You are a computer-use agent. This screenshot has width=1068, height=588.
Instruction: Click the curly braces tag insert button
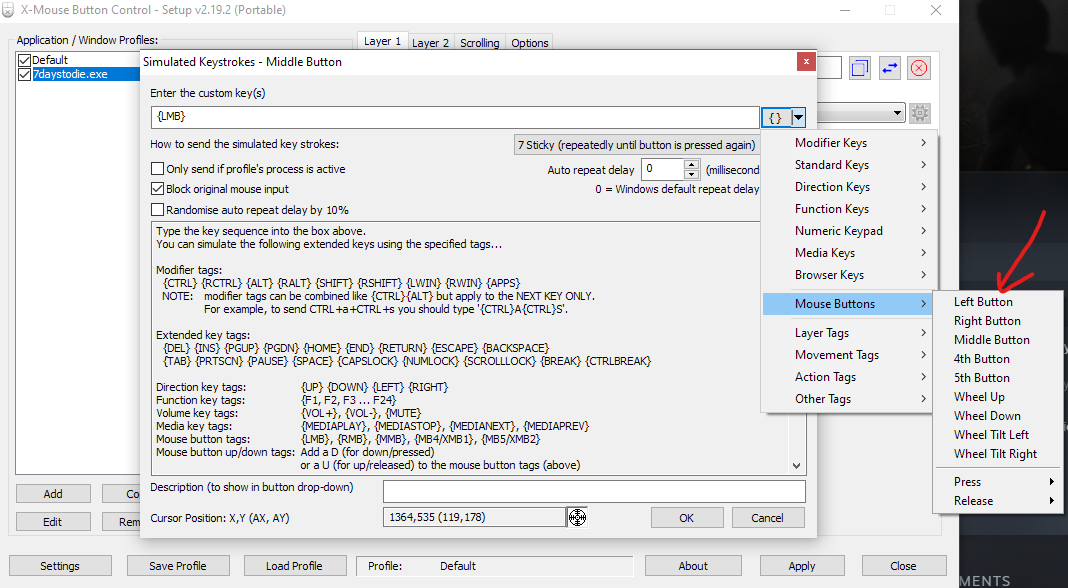coord(776,117)
